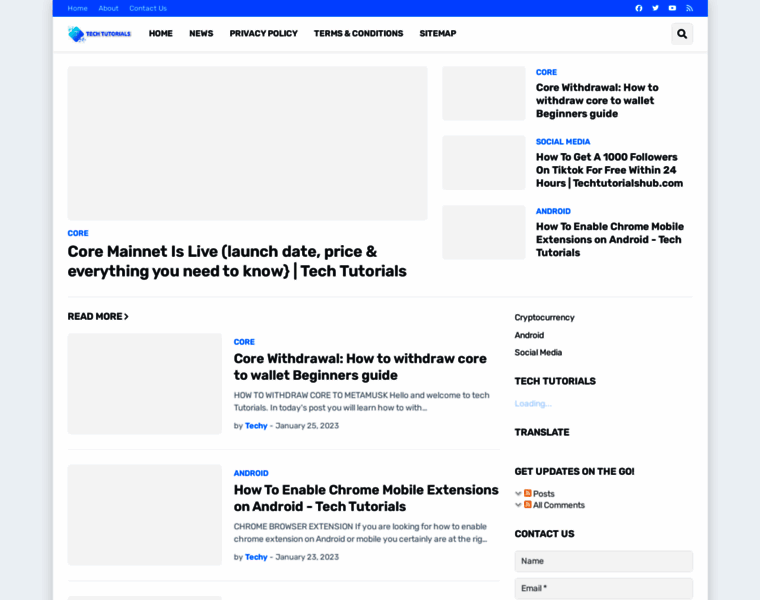Click author Techy on January 25 post
The width and height of the screenshot is (760, 600).
(x=256, y=426)
